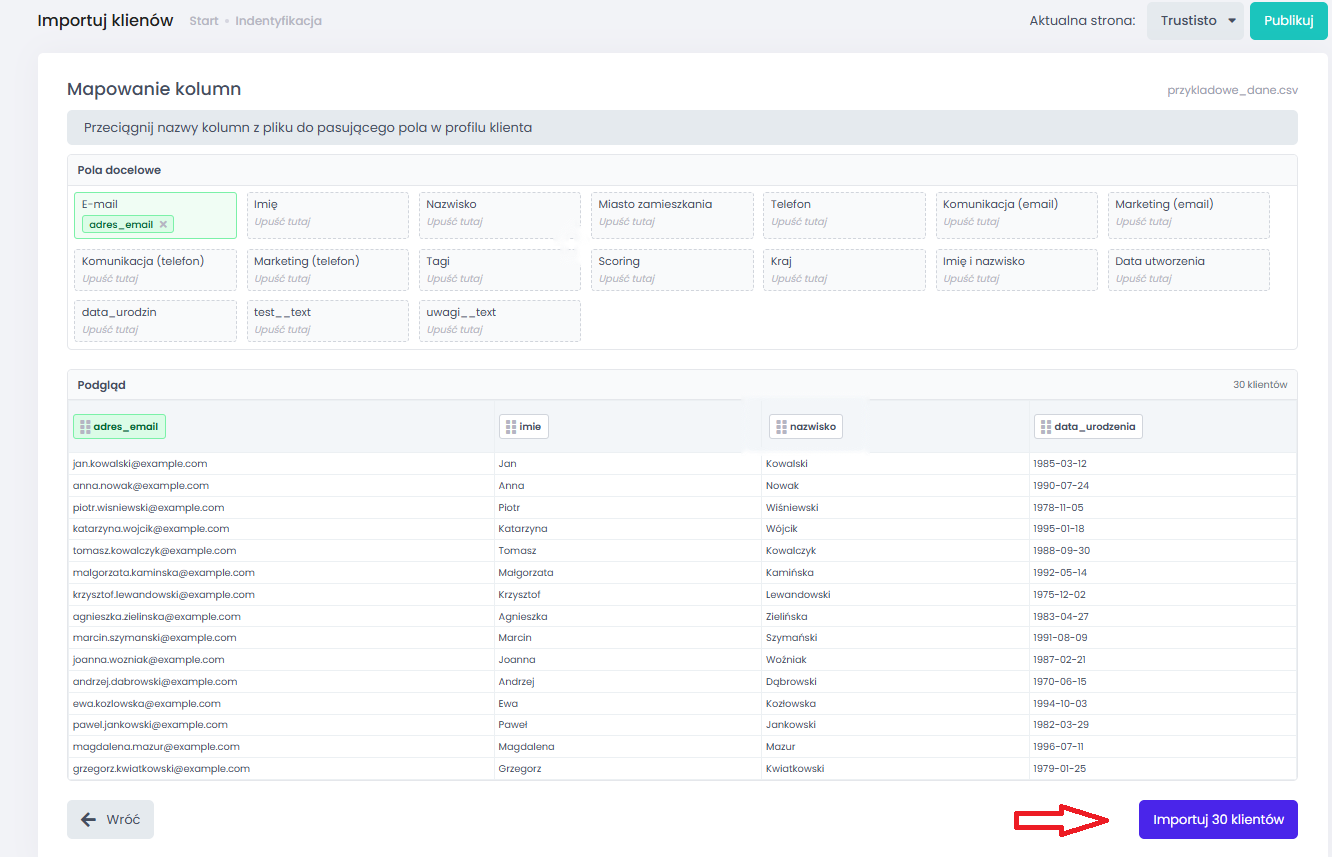Select the Marketing (email) target field
Image resolution: width=1332 pixels, height=857 pixels.
[1189, 215]
